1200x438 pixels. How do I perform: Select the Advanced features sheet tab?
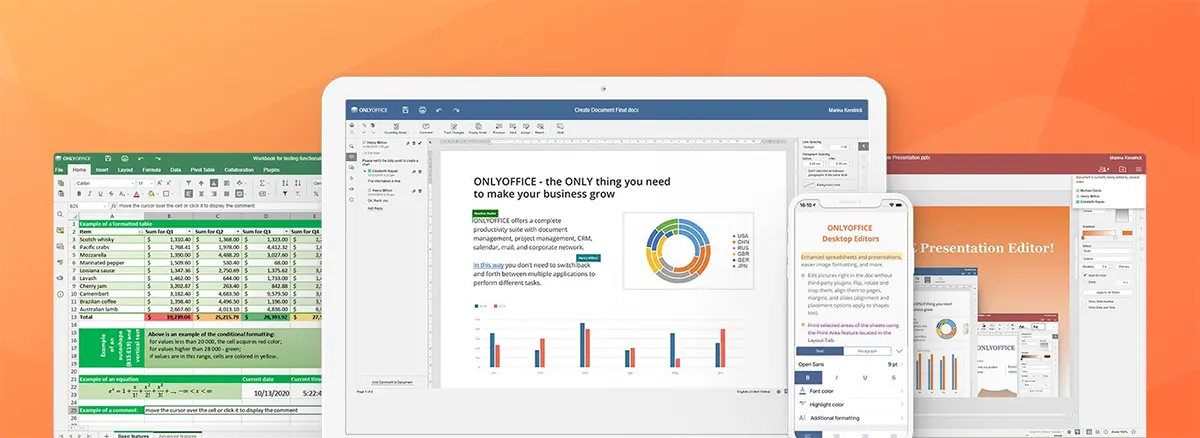pyautogui.click(x=177, y=436)
